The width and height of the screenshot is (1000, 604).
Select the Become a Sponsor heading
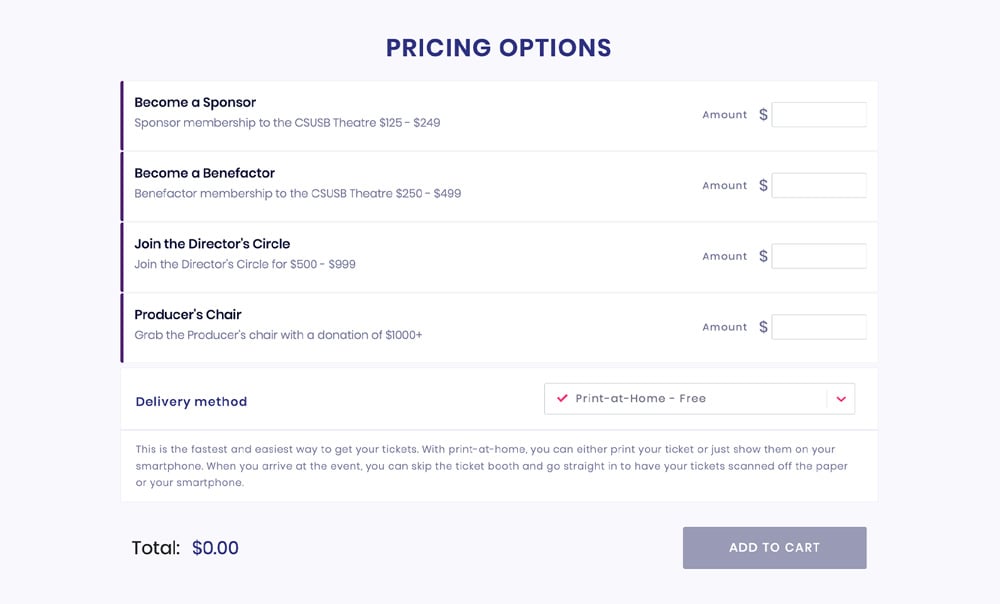195,103
